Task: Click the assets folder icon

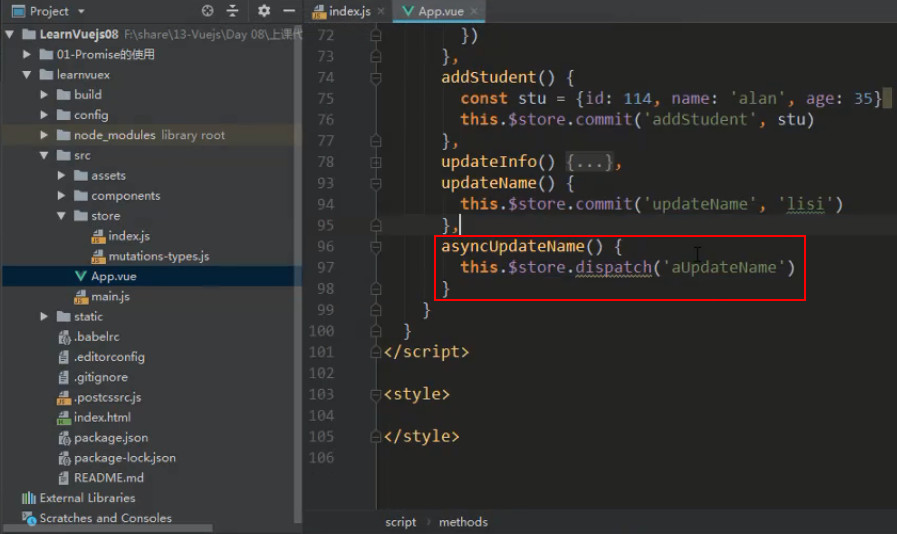Action: pos(81,176)
